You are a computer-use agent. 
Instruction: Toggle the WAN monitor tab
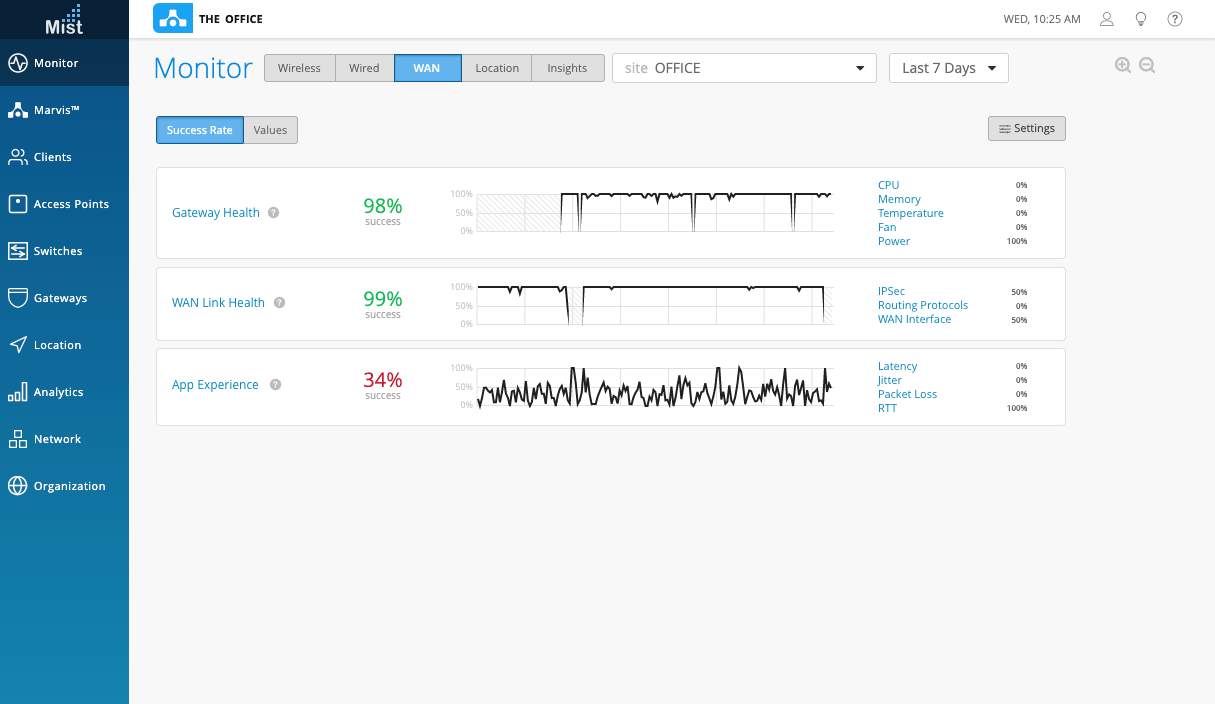pos(427,68)
